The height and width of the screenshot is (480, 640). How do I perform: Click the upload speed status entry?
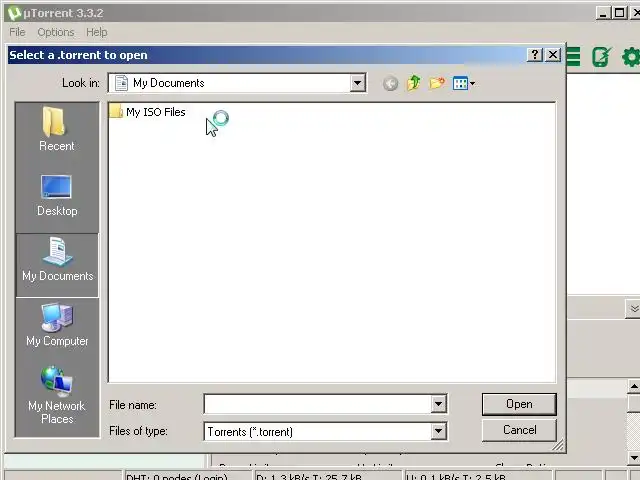478,476
